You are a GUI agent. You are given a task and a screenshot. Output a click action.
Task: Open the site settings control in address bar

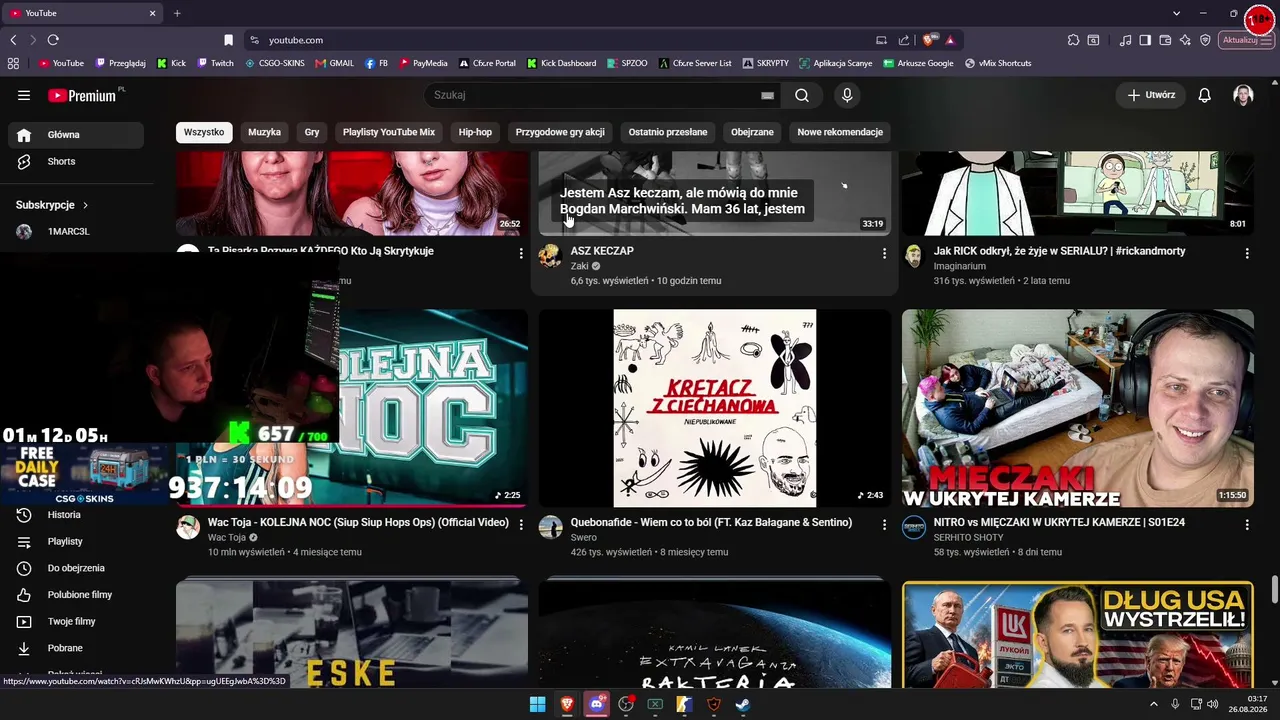(x=254, y=40)
